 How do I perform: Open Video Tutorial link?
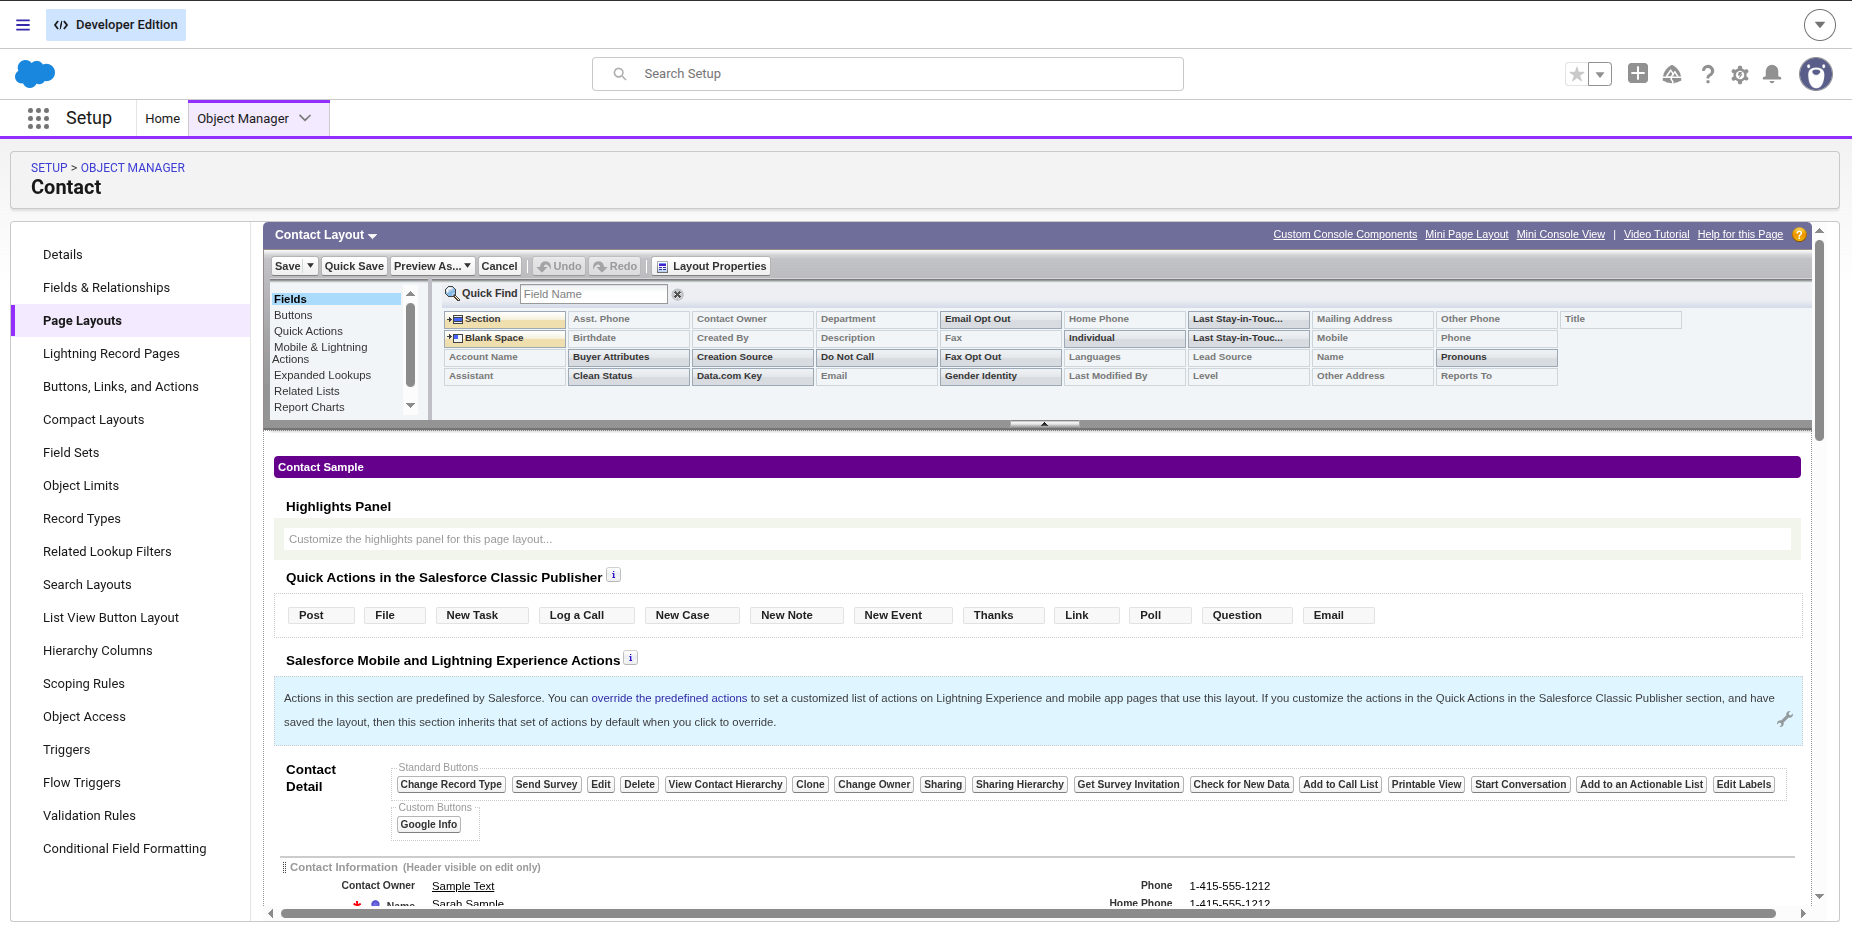(x=1656, y=235)
